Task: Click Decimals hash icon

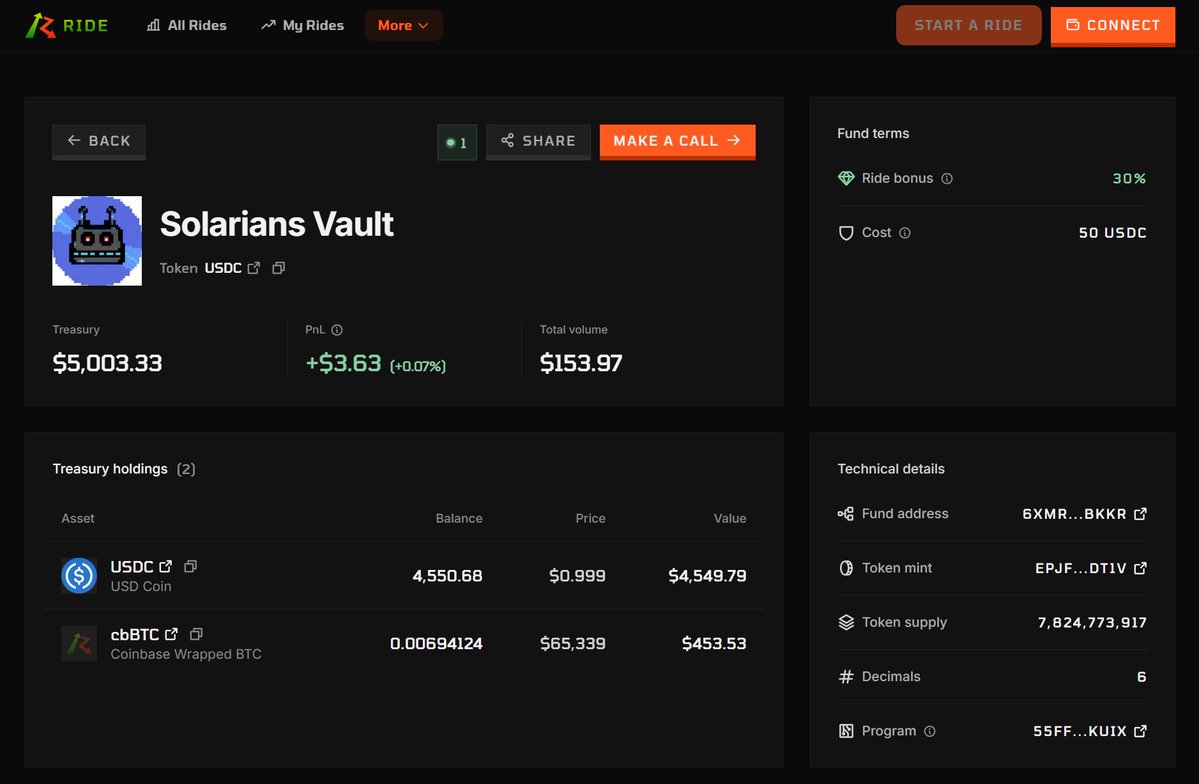Action: pos(846,677)
